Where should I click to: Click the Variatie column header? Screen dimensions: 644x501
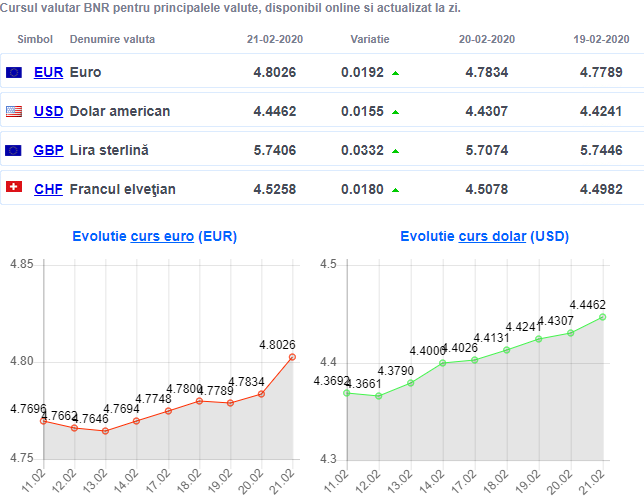point(370,40)
